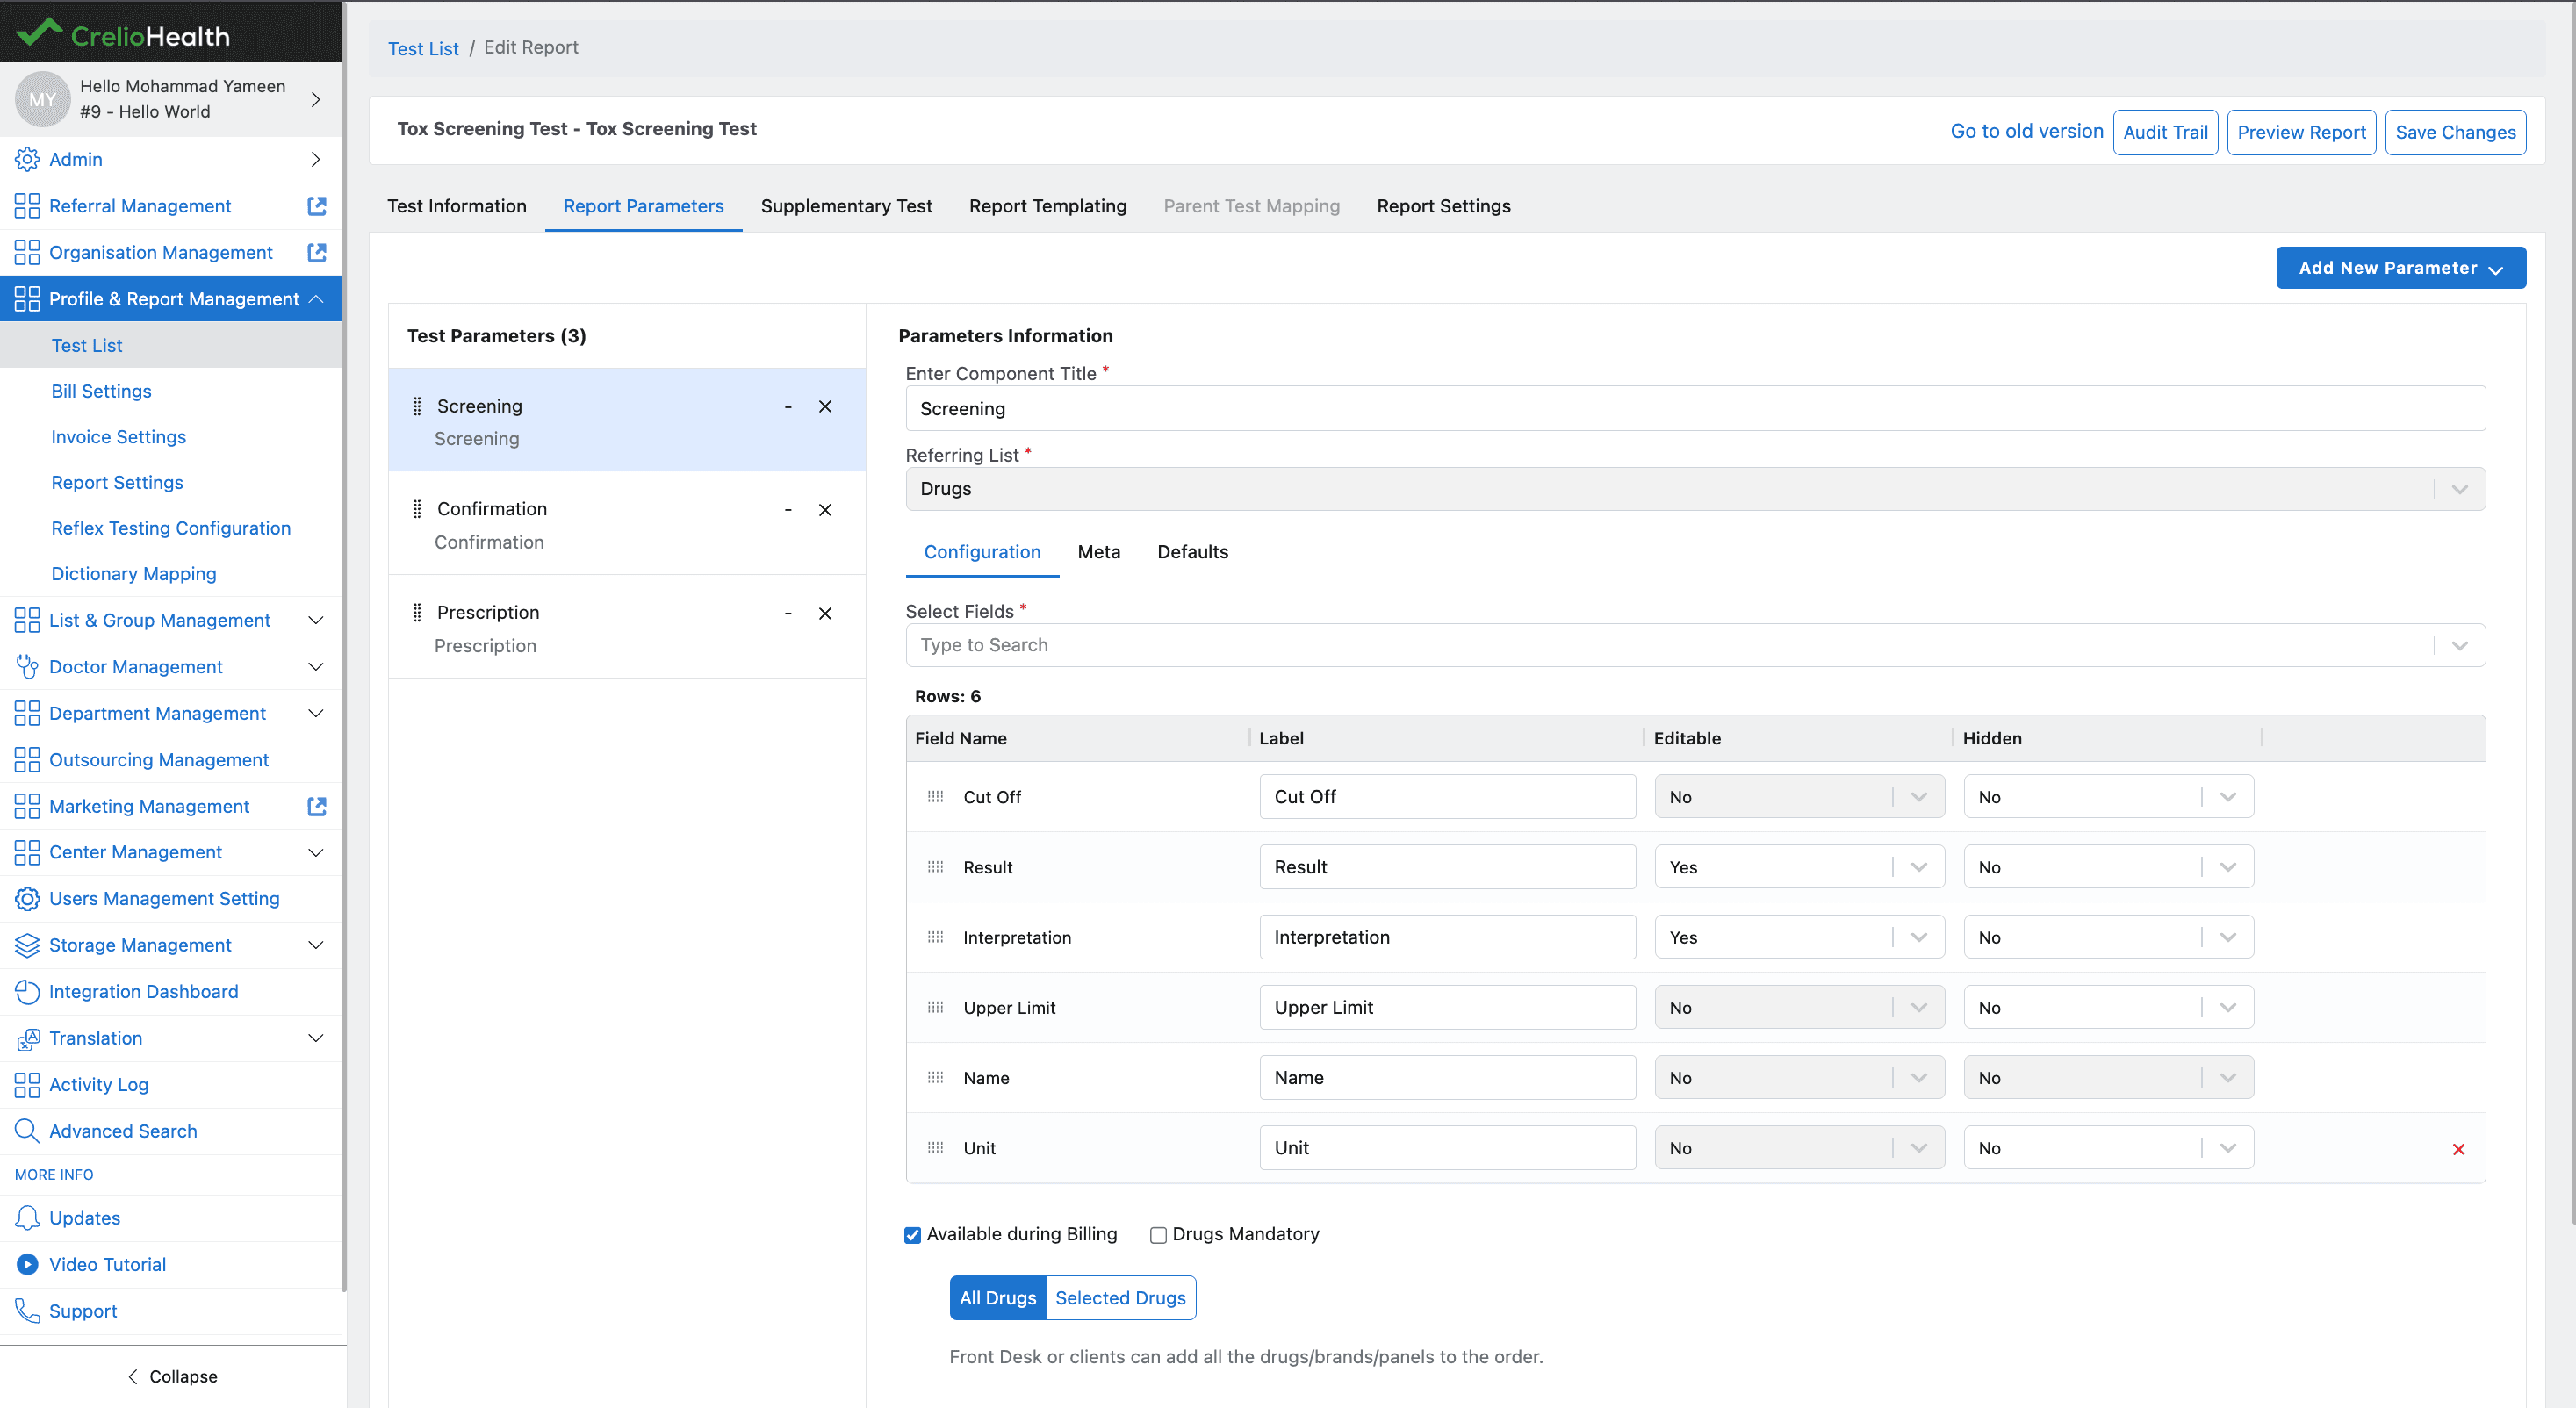This screenshot has height=1408, width=2576.
Task: Select the All Drugs option
Action: pyautogui.click(x=997, y=1297)
